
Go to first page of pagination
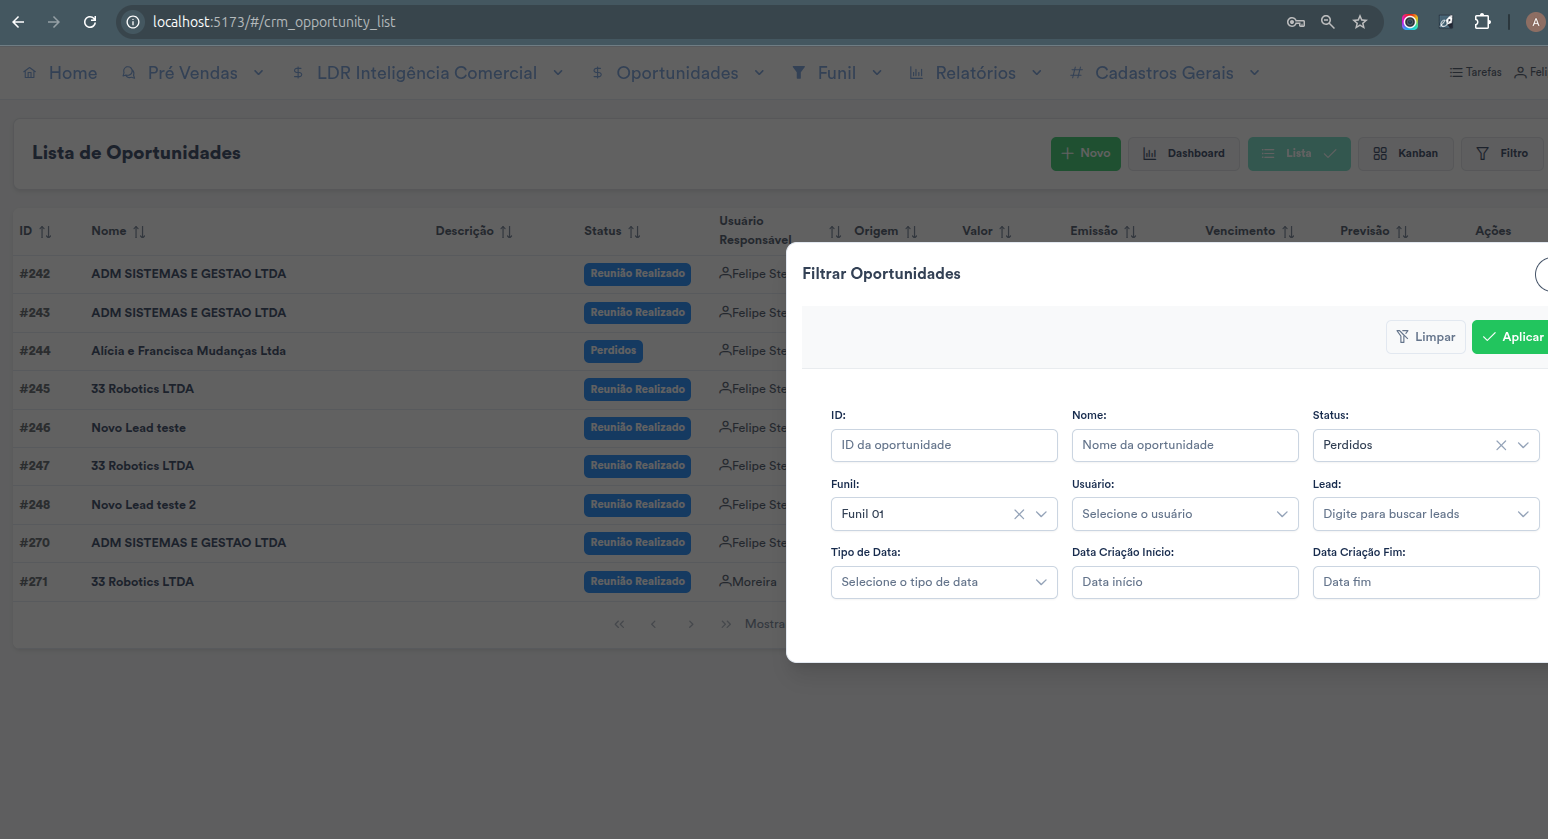tap(619, 624)
